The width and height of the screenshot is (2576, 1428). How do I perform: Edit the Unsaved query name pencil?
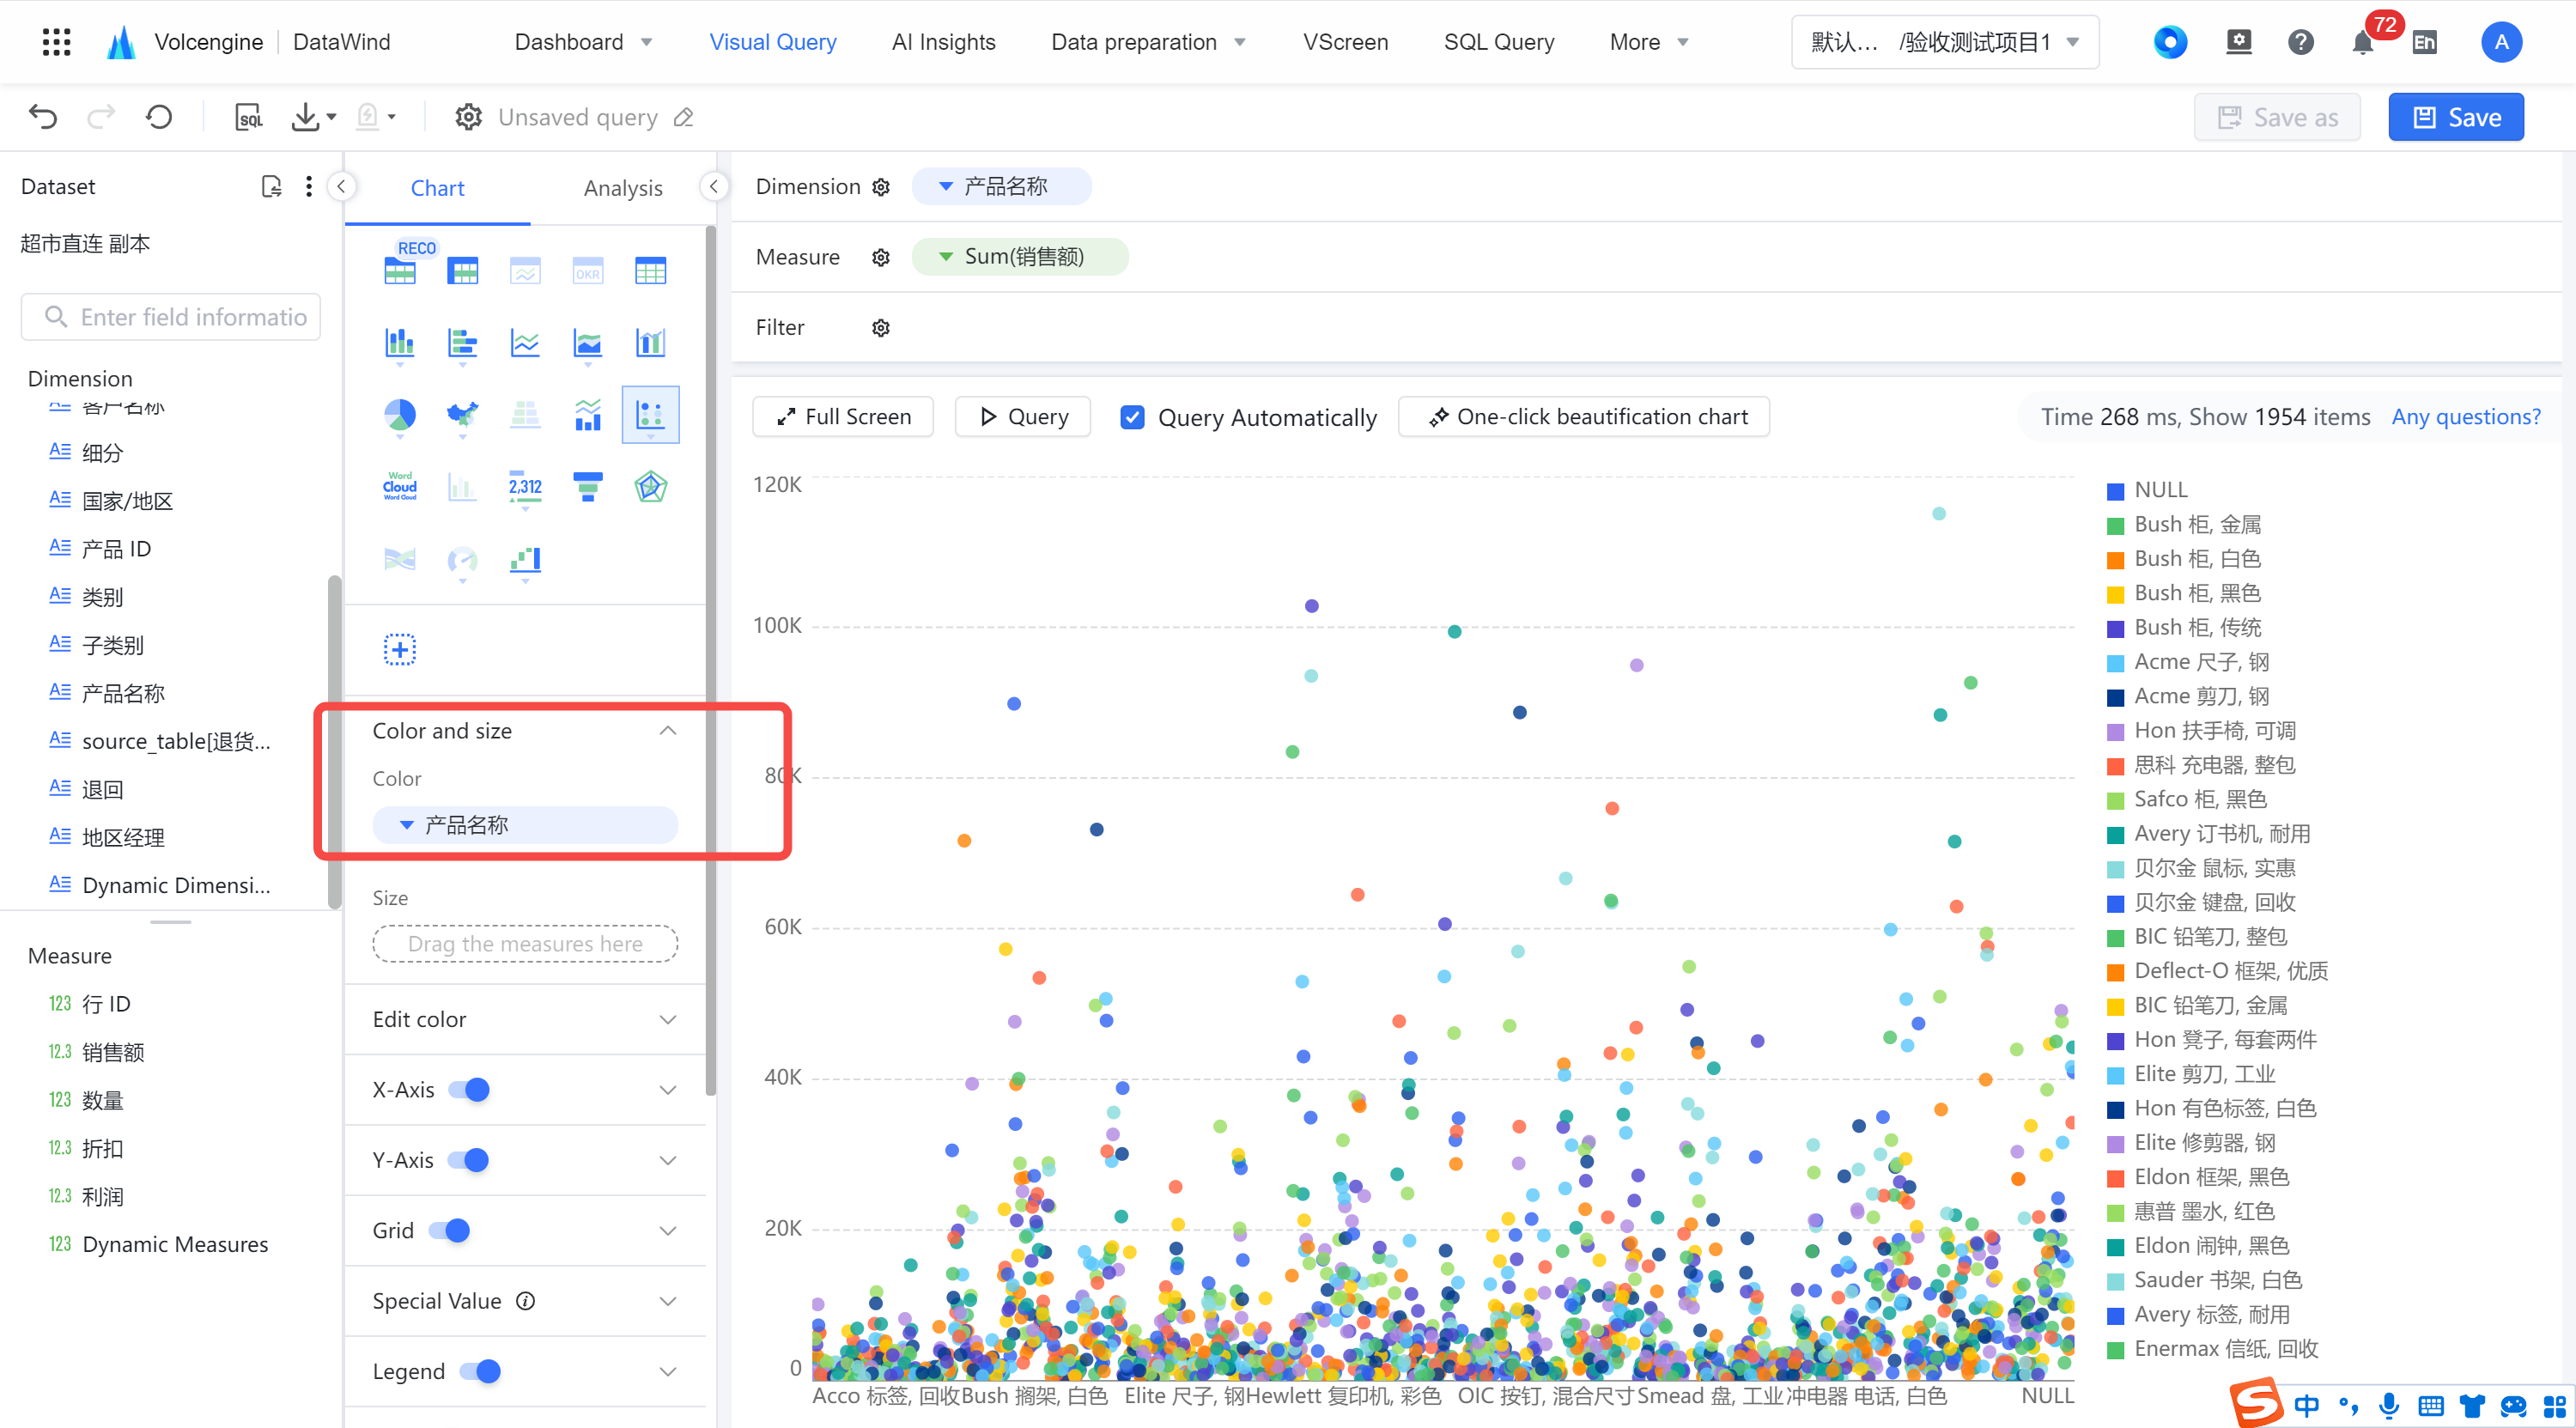(684, 117)
